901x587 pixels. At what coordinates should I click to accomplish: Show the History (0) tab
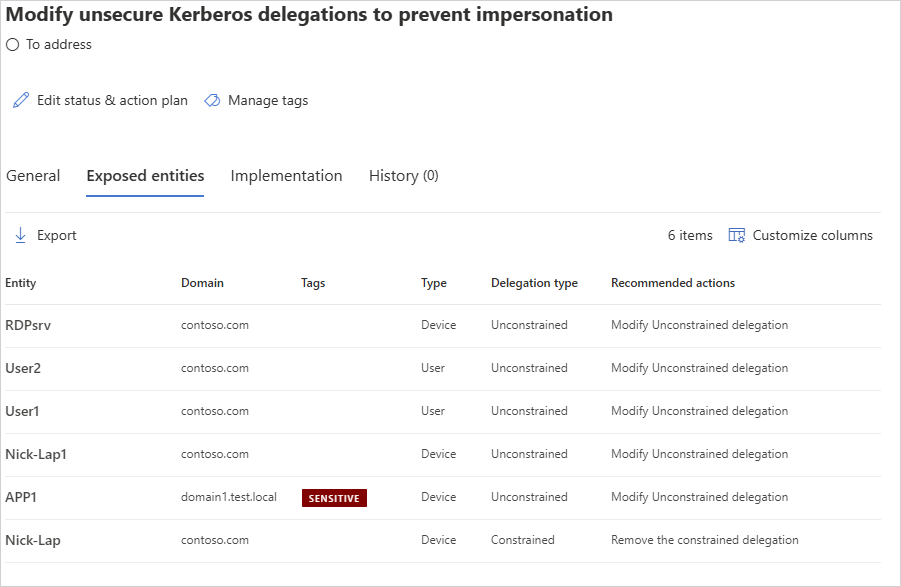pos(403,176)
